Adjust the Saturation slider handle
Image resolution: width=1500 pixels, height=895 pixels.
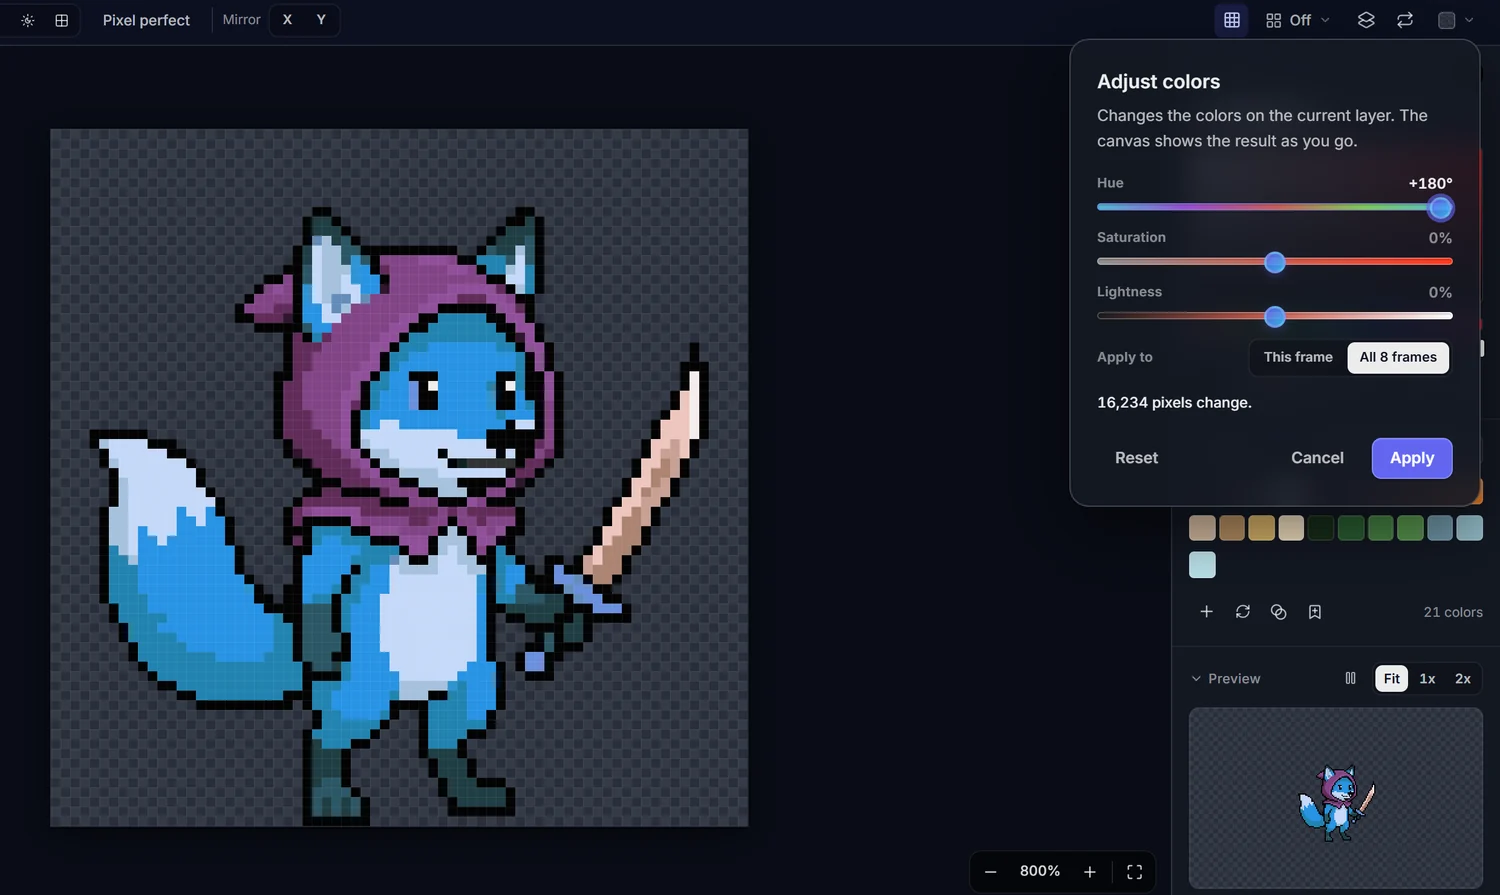pos(1275,262)
